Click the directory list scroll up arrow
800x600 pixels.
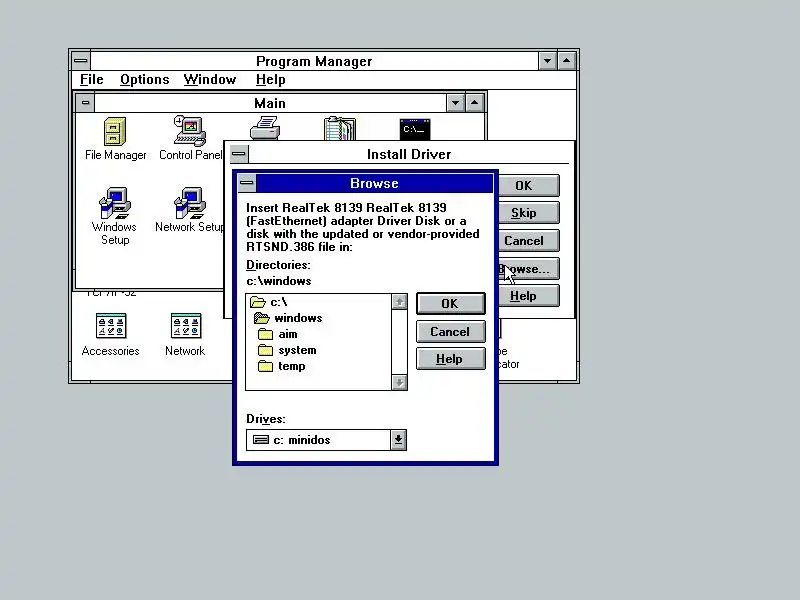pyautogui.click(x=399, y=302)
